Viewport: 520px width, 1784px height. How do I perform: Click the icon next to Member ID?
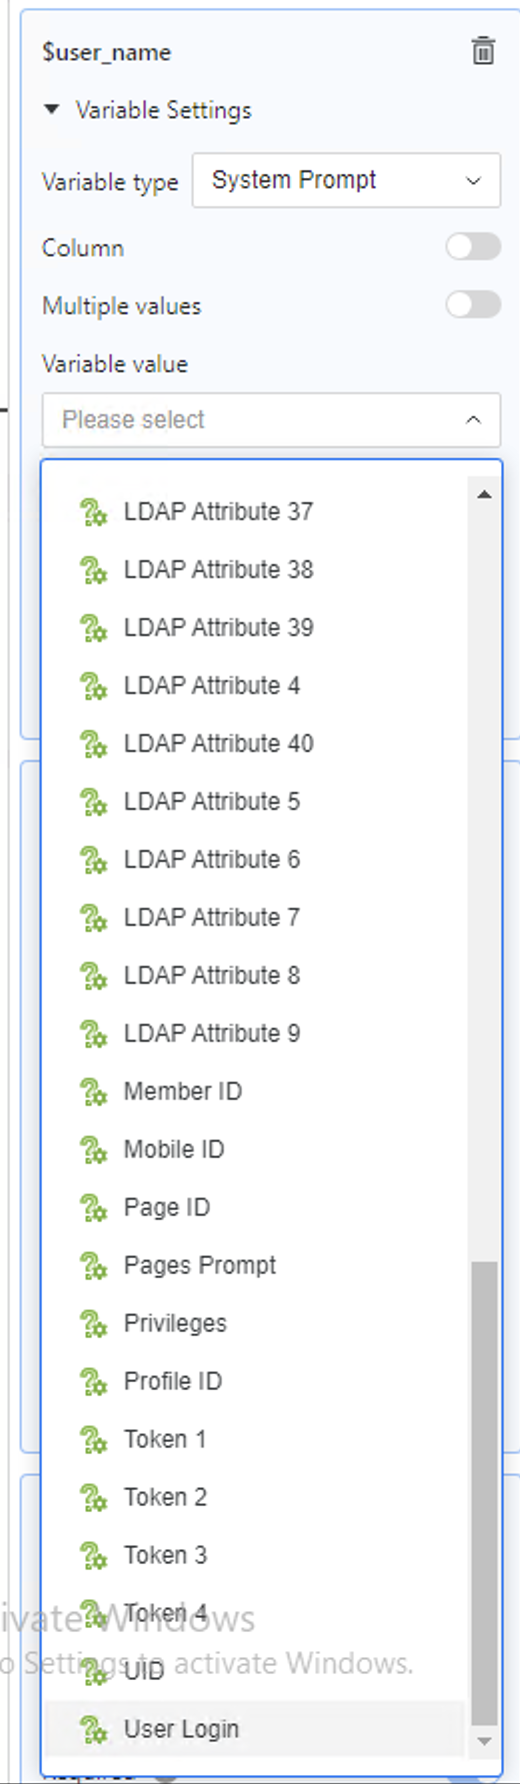click(x=93, y=1092)
